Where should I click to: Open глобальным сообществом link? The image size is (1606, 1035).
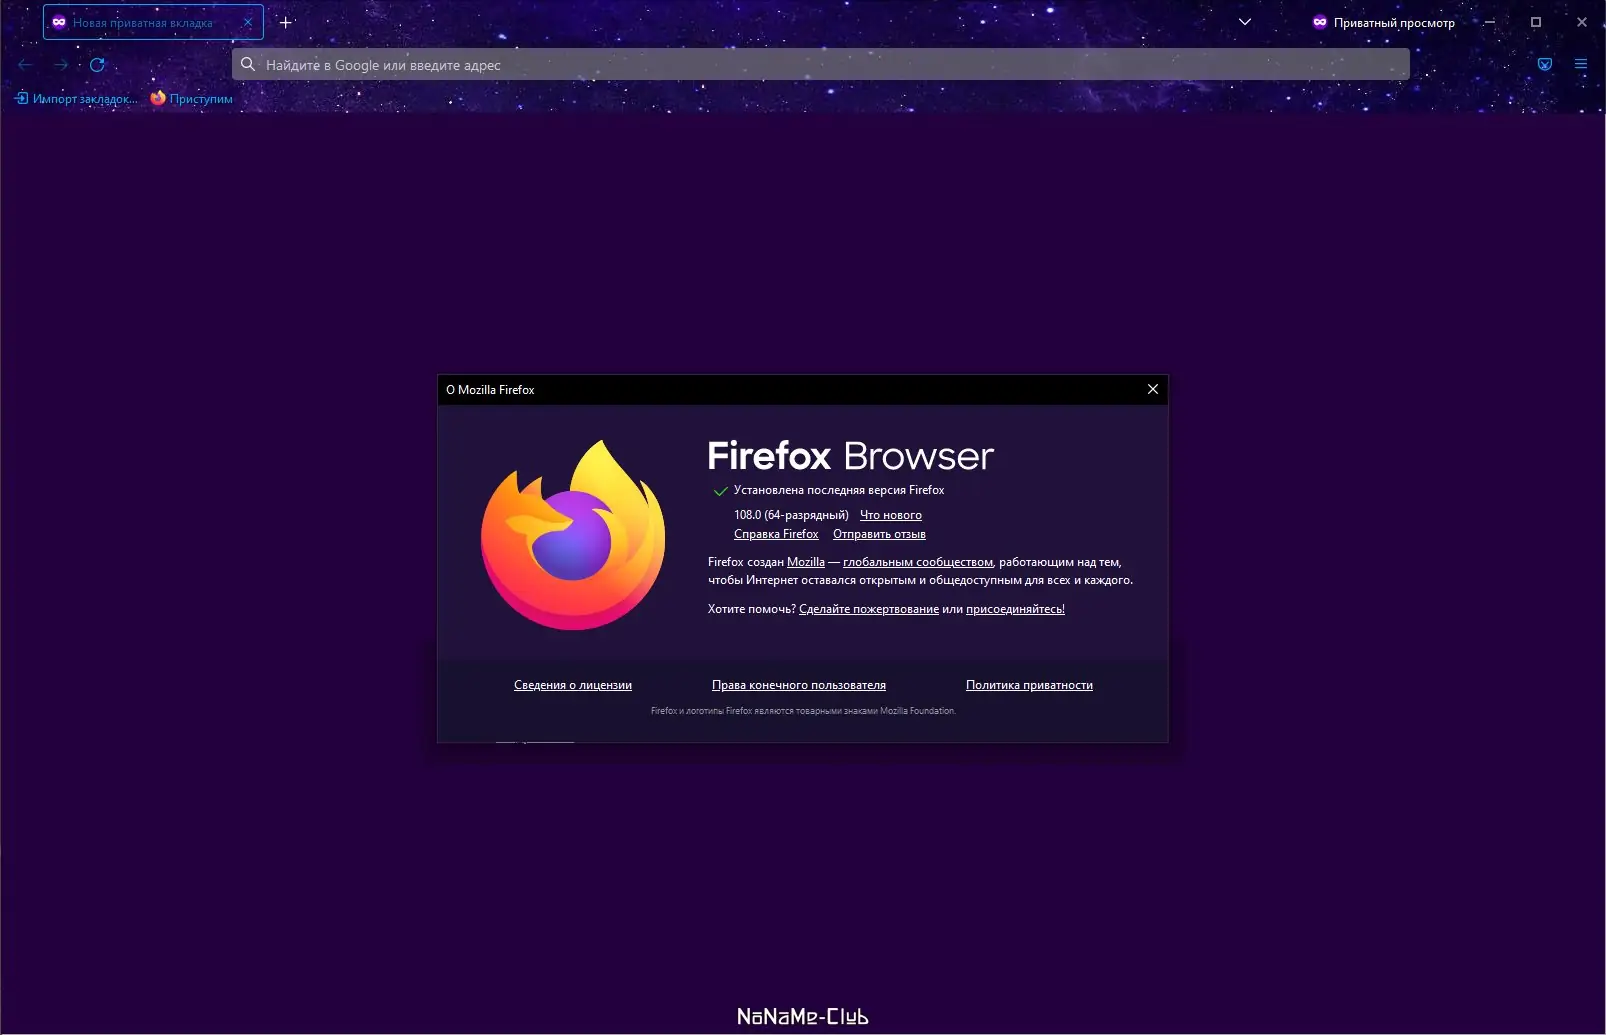[918, 562]
